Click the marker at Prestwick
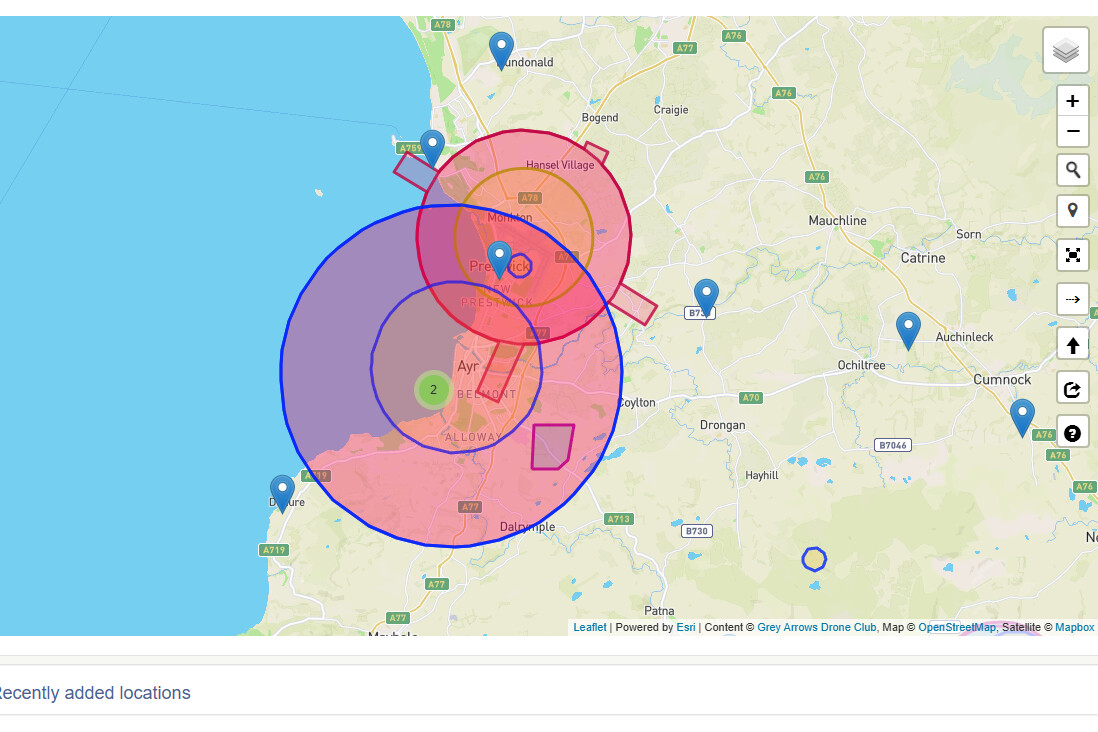This screenshot has width=1098, height=732. (499, 258)
